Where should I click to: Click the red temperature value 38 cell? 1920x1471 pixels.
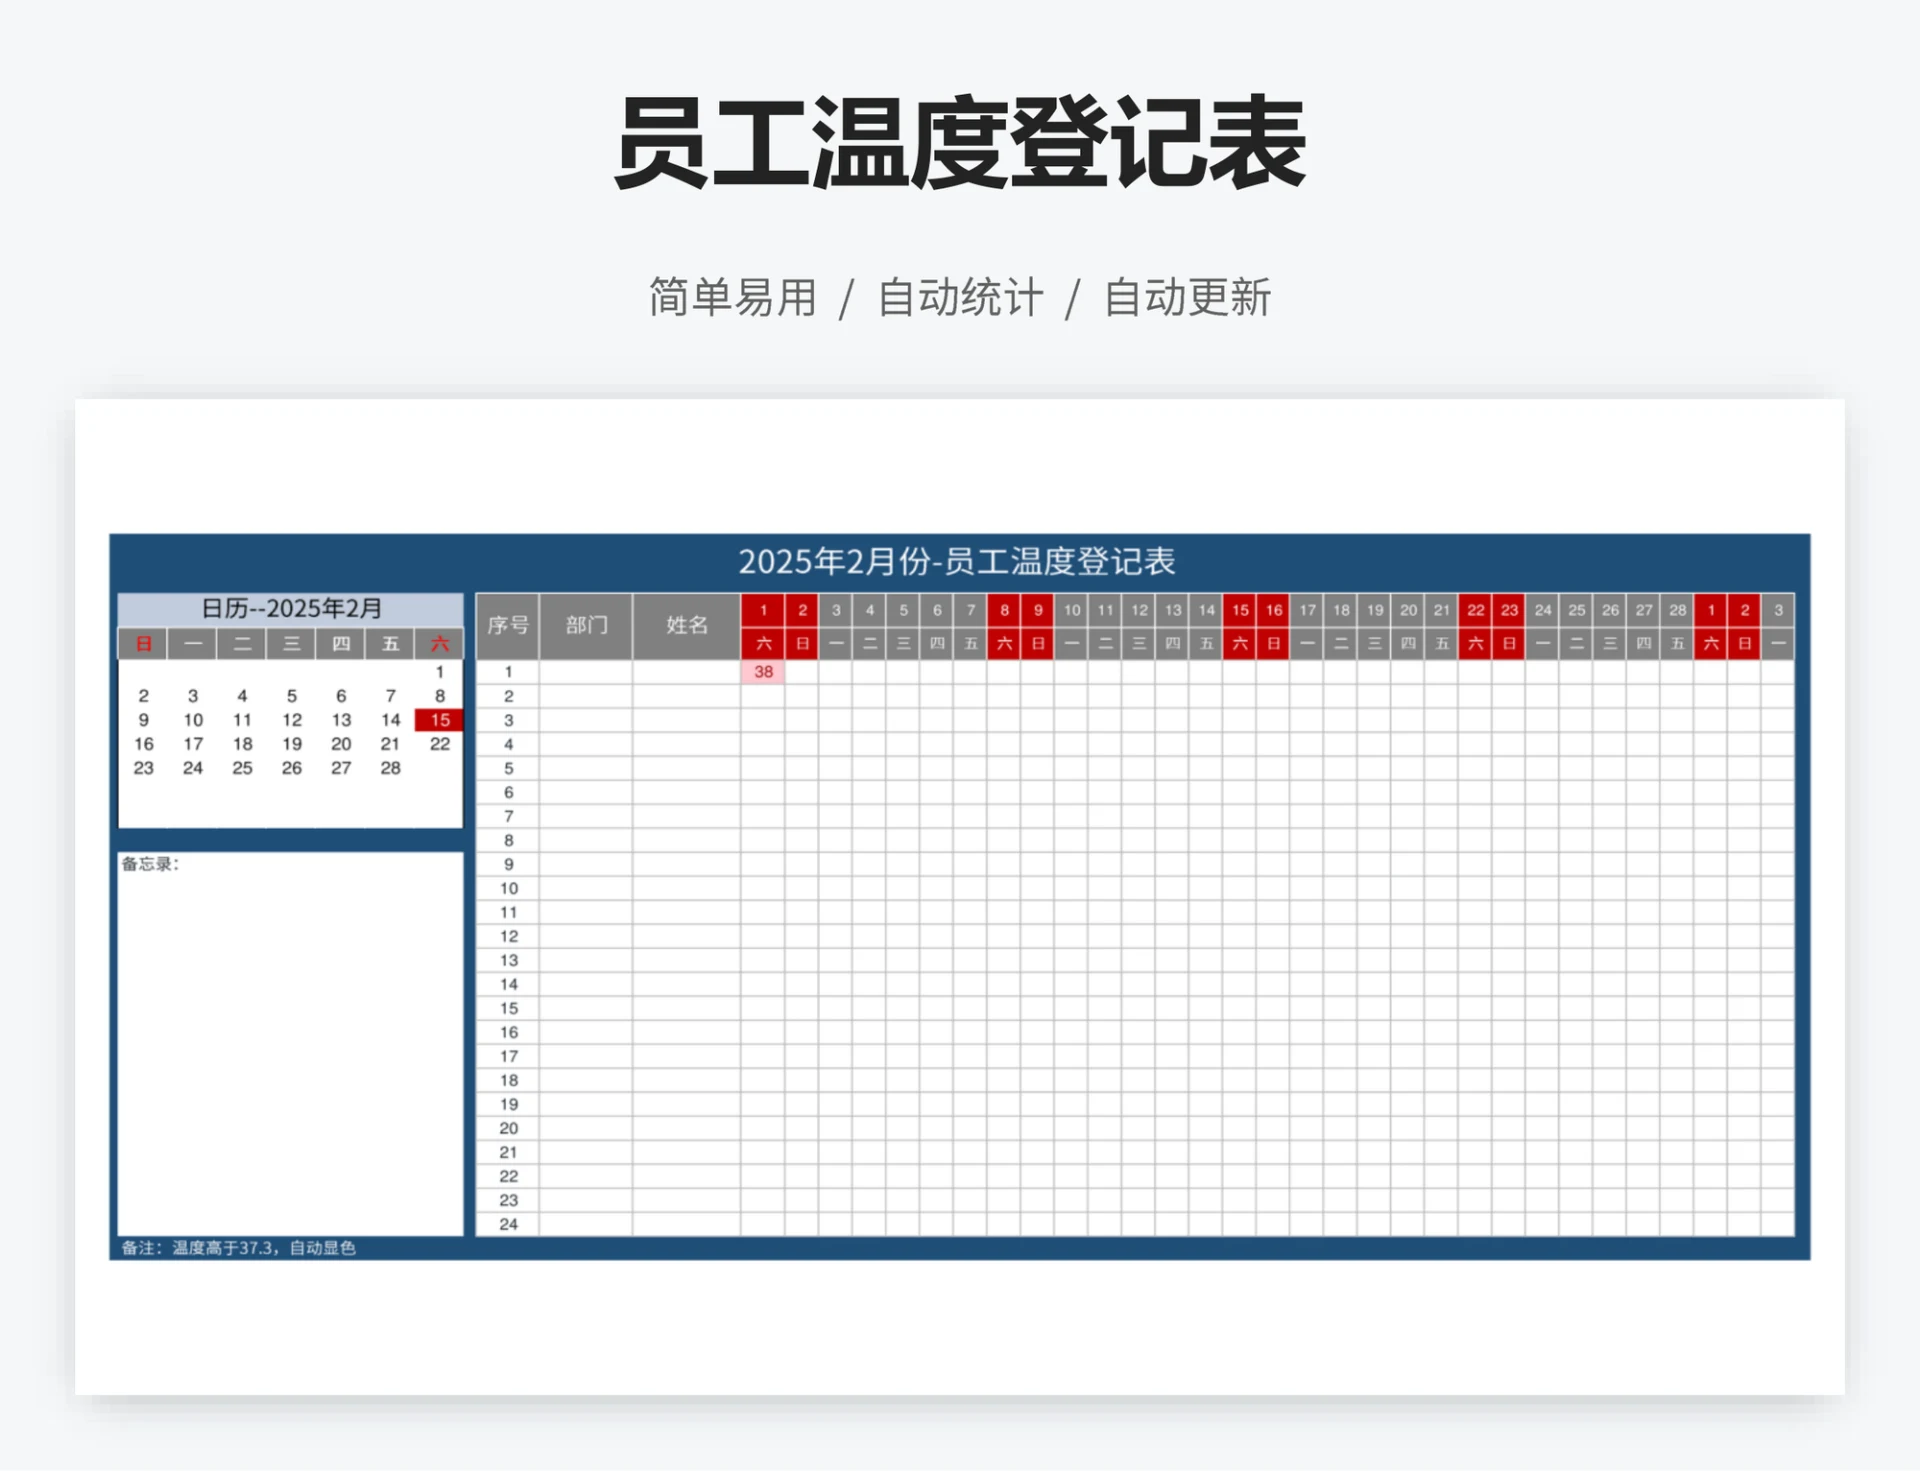pos(763,673)
